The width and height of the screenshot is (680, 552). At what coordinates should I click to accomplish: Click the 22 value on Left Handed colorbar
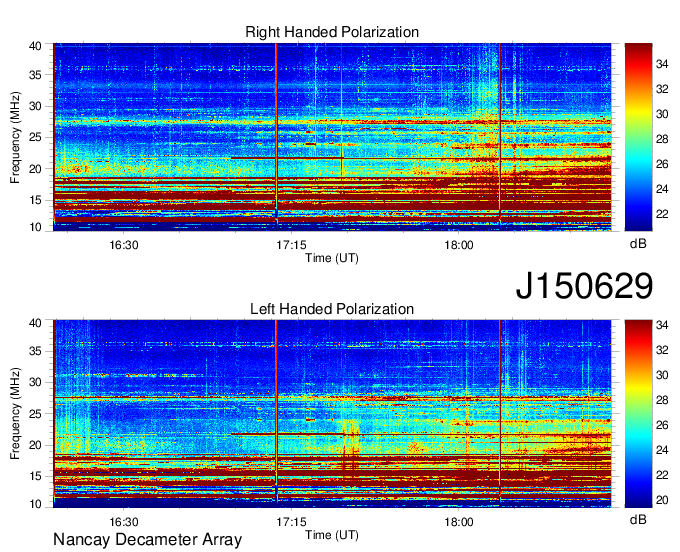tap(662, 475)
